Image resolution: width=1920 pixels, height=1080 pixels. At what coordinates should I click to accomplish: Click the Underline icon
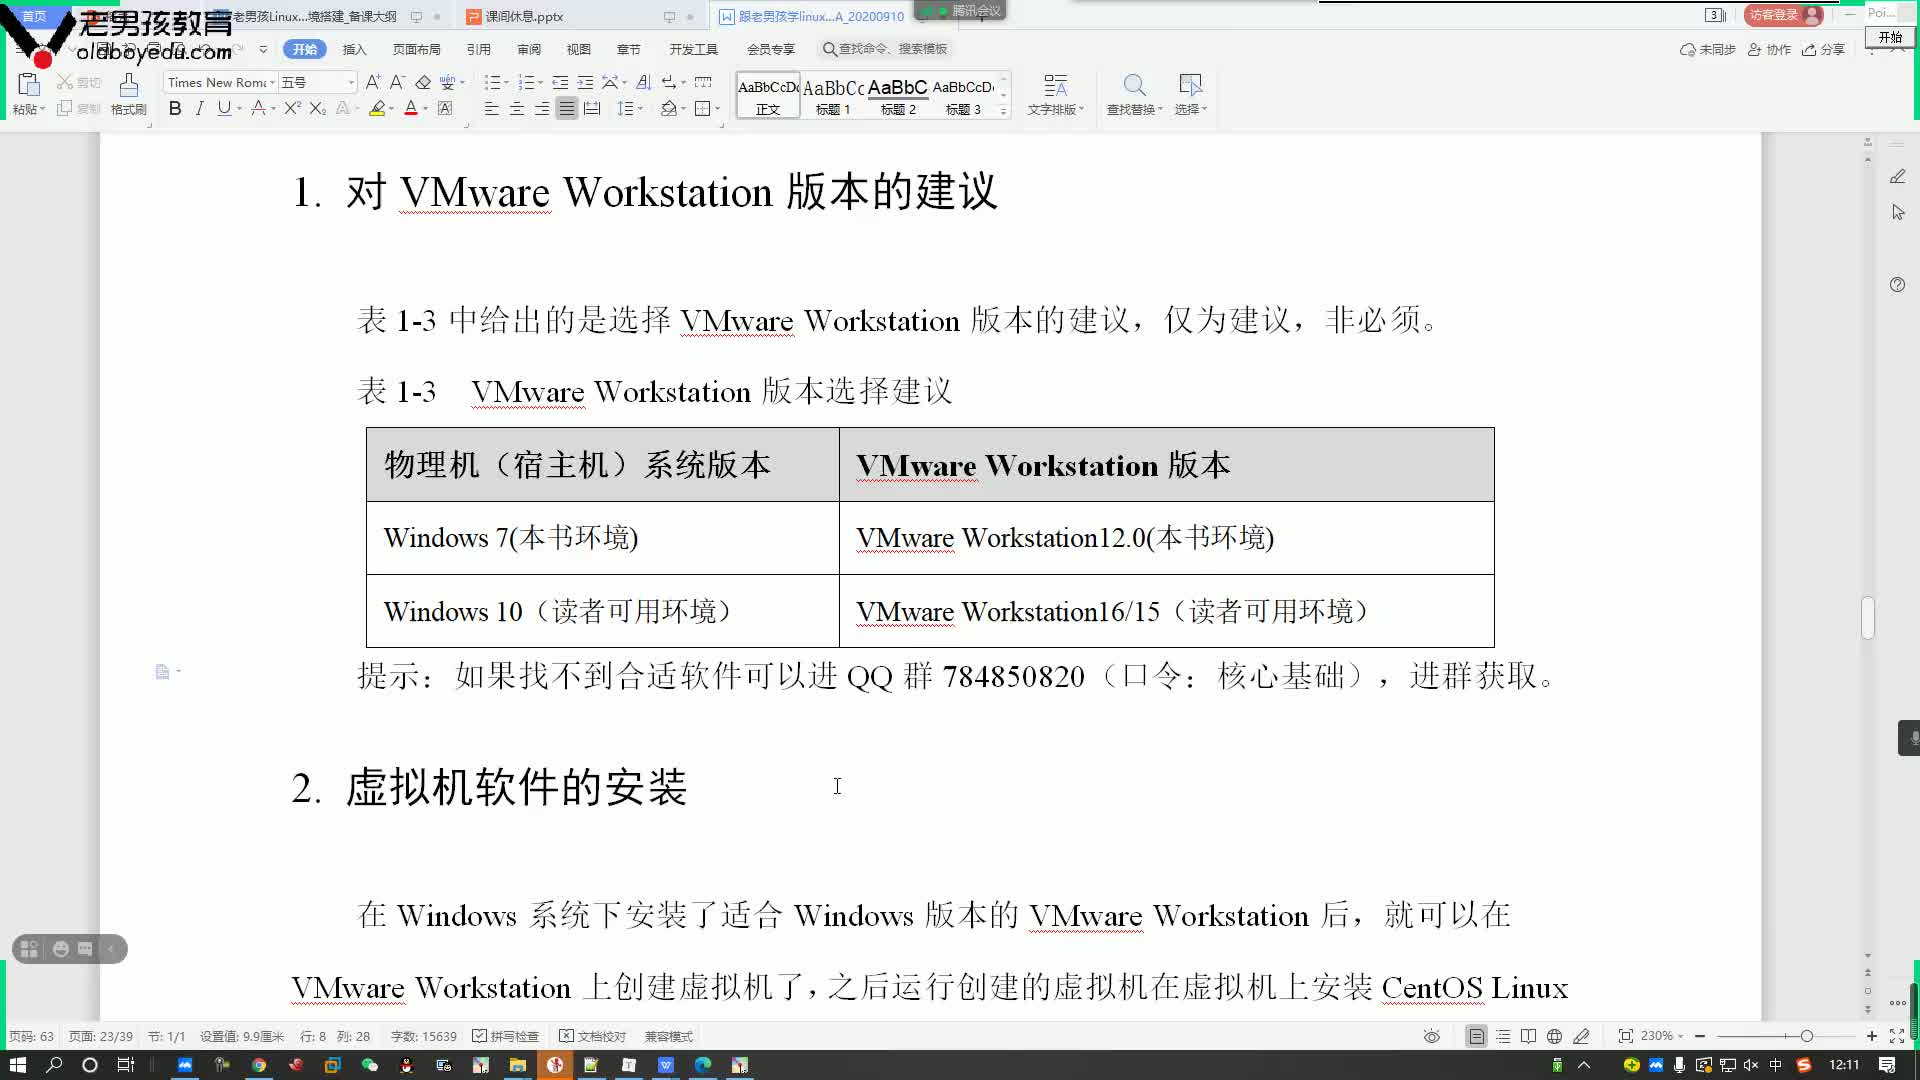[224, 108]
